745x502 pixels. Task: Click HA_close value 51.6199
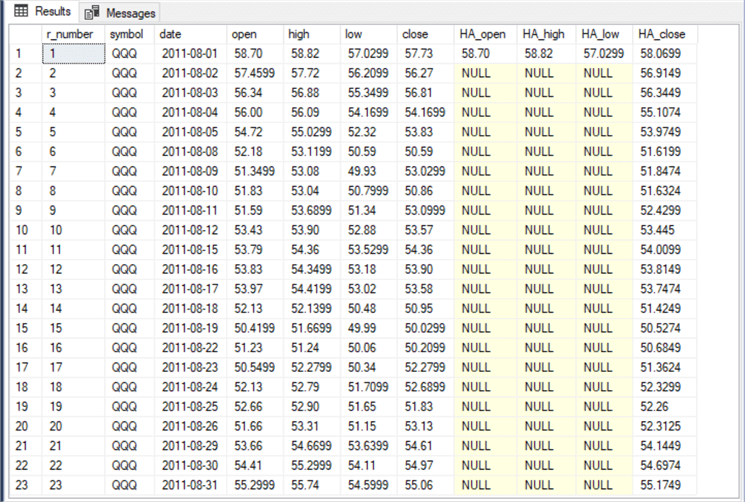click(x=665, y=152)
